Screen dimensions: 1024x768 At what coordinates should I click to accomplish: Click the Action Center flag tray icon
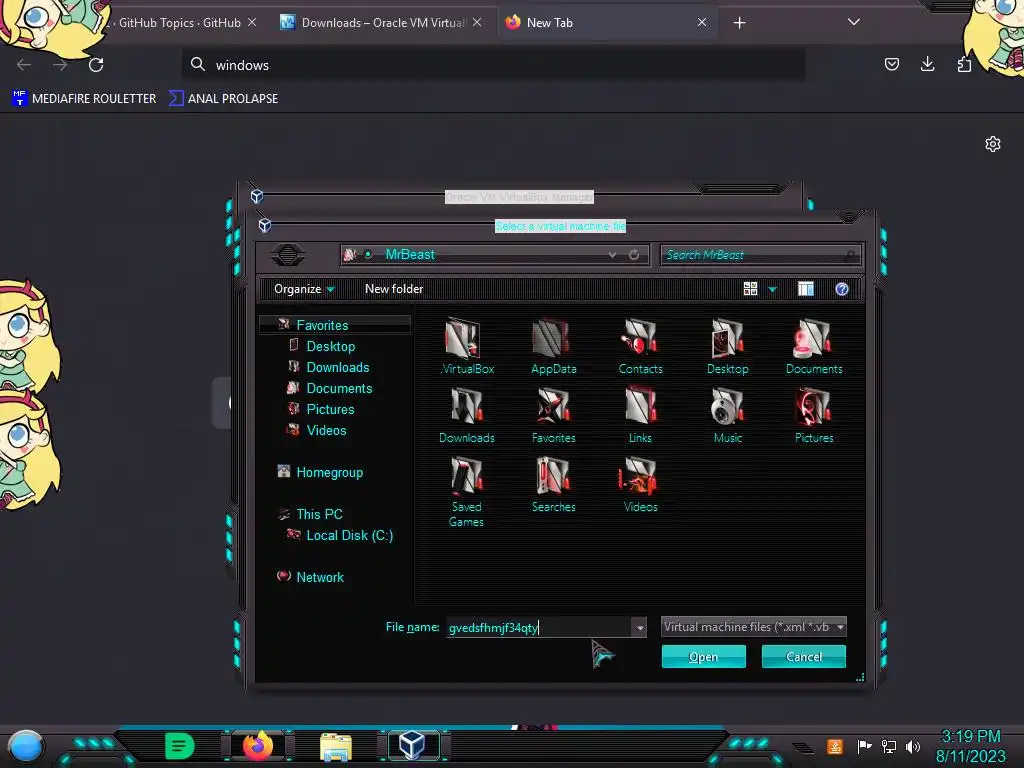coord(864,746)
